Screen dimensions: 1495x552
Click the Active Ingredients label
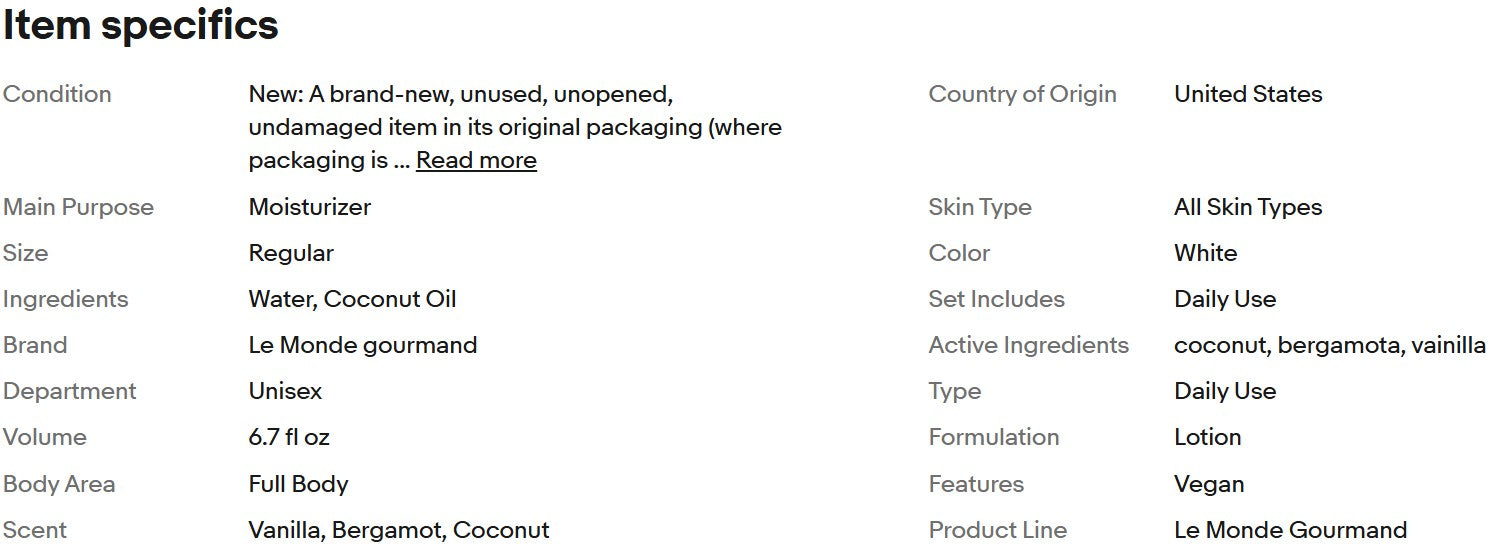click(x=1028, y=345)
